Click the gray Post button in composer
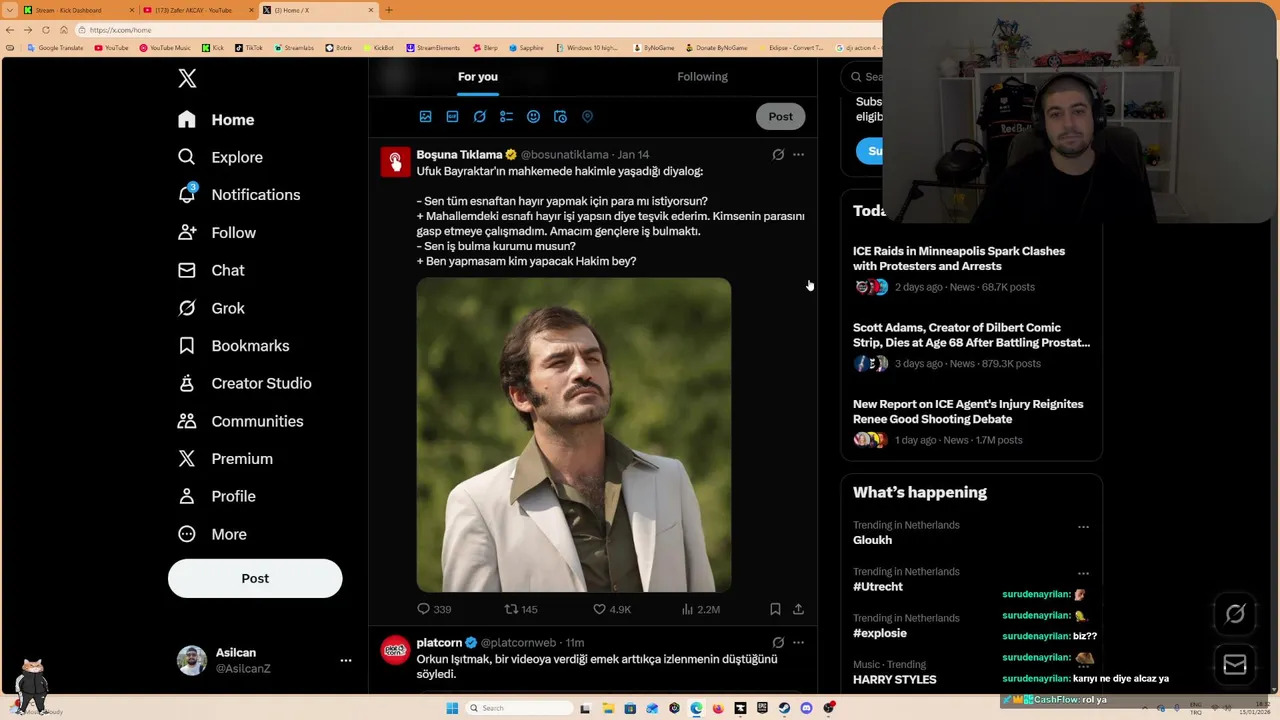Viewport: 1280px width, 720px height. coord(780,117)
